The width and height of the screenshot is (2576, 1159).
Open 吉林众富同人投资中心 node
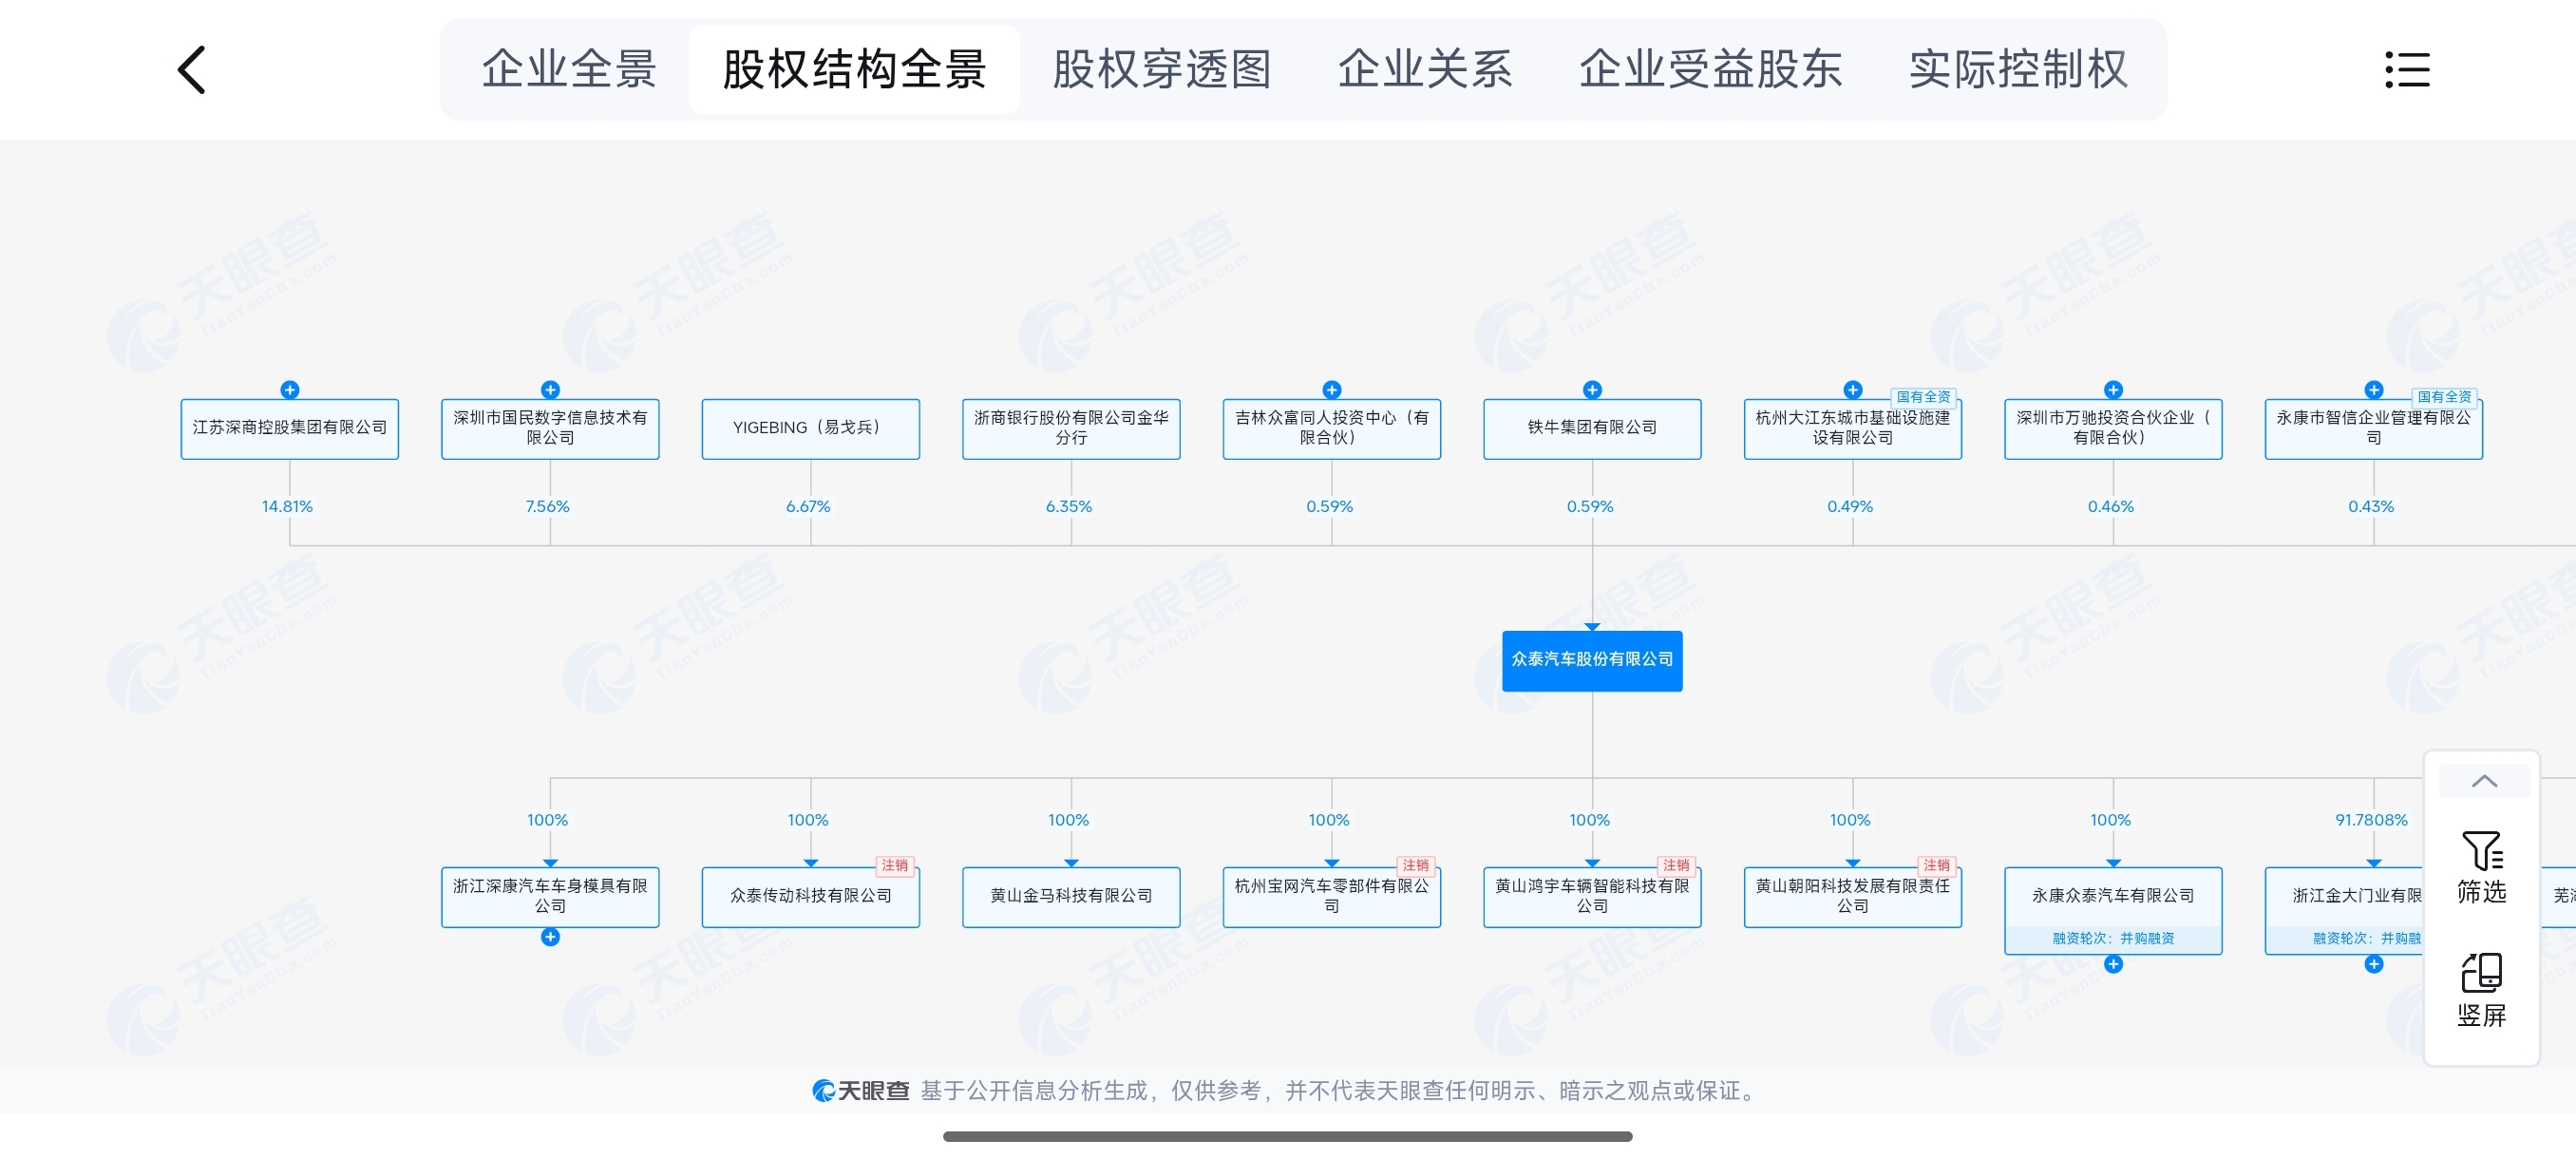tap(1332, 429)
